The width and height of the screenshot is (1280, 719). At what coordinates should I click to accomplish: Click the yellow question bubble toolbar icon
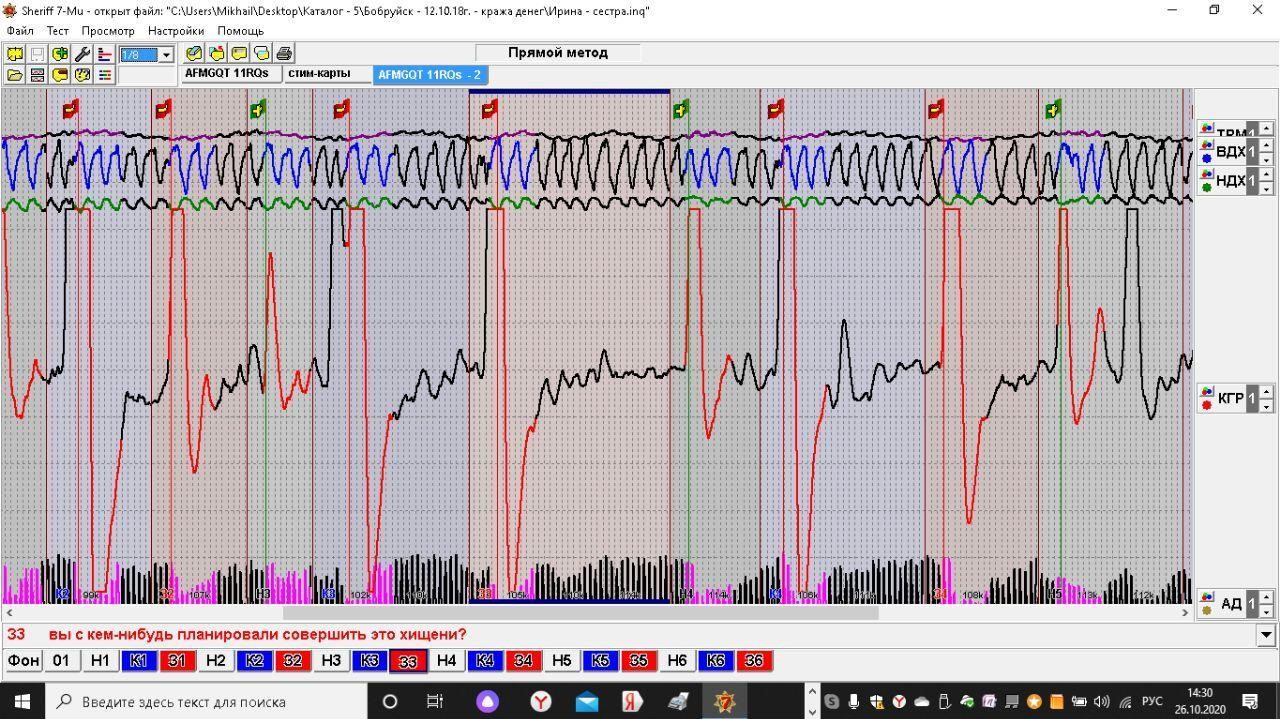[83, 75]
